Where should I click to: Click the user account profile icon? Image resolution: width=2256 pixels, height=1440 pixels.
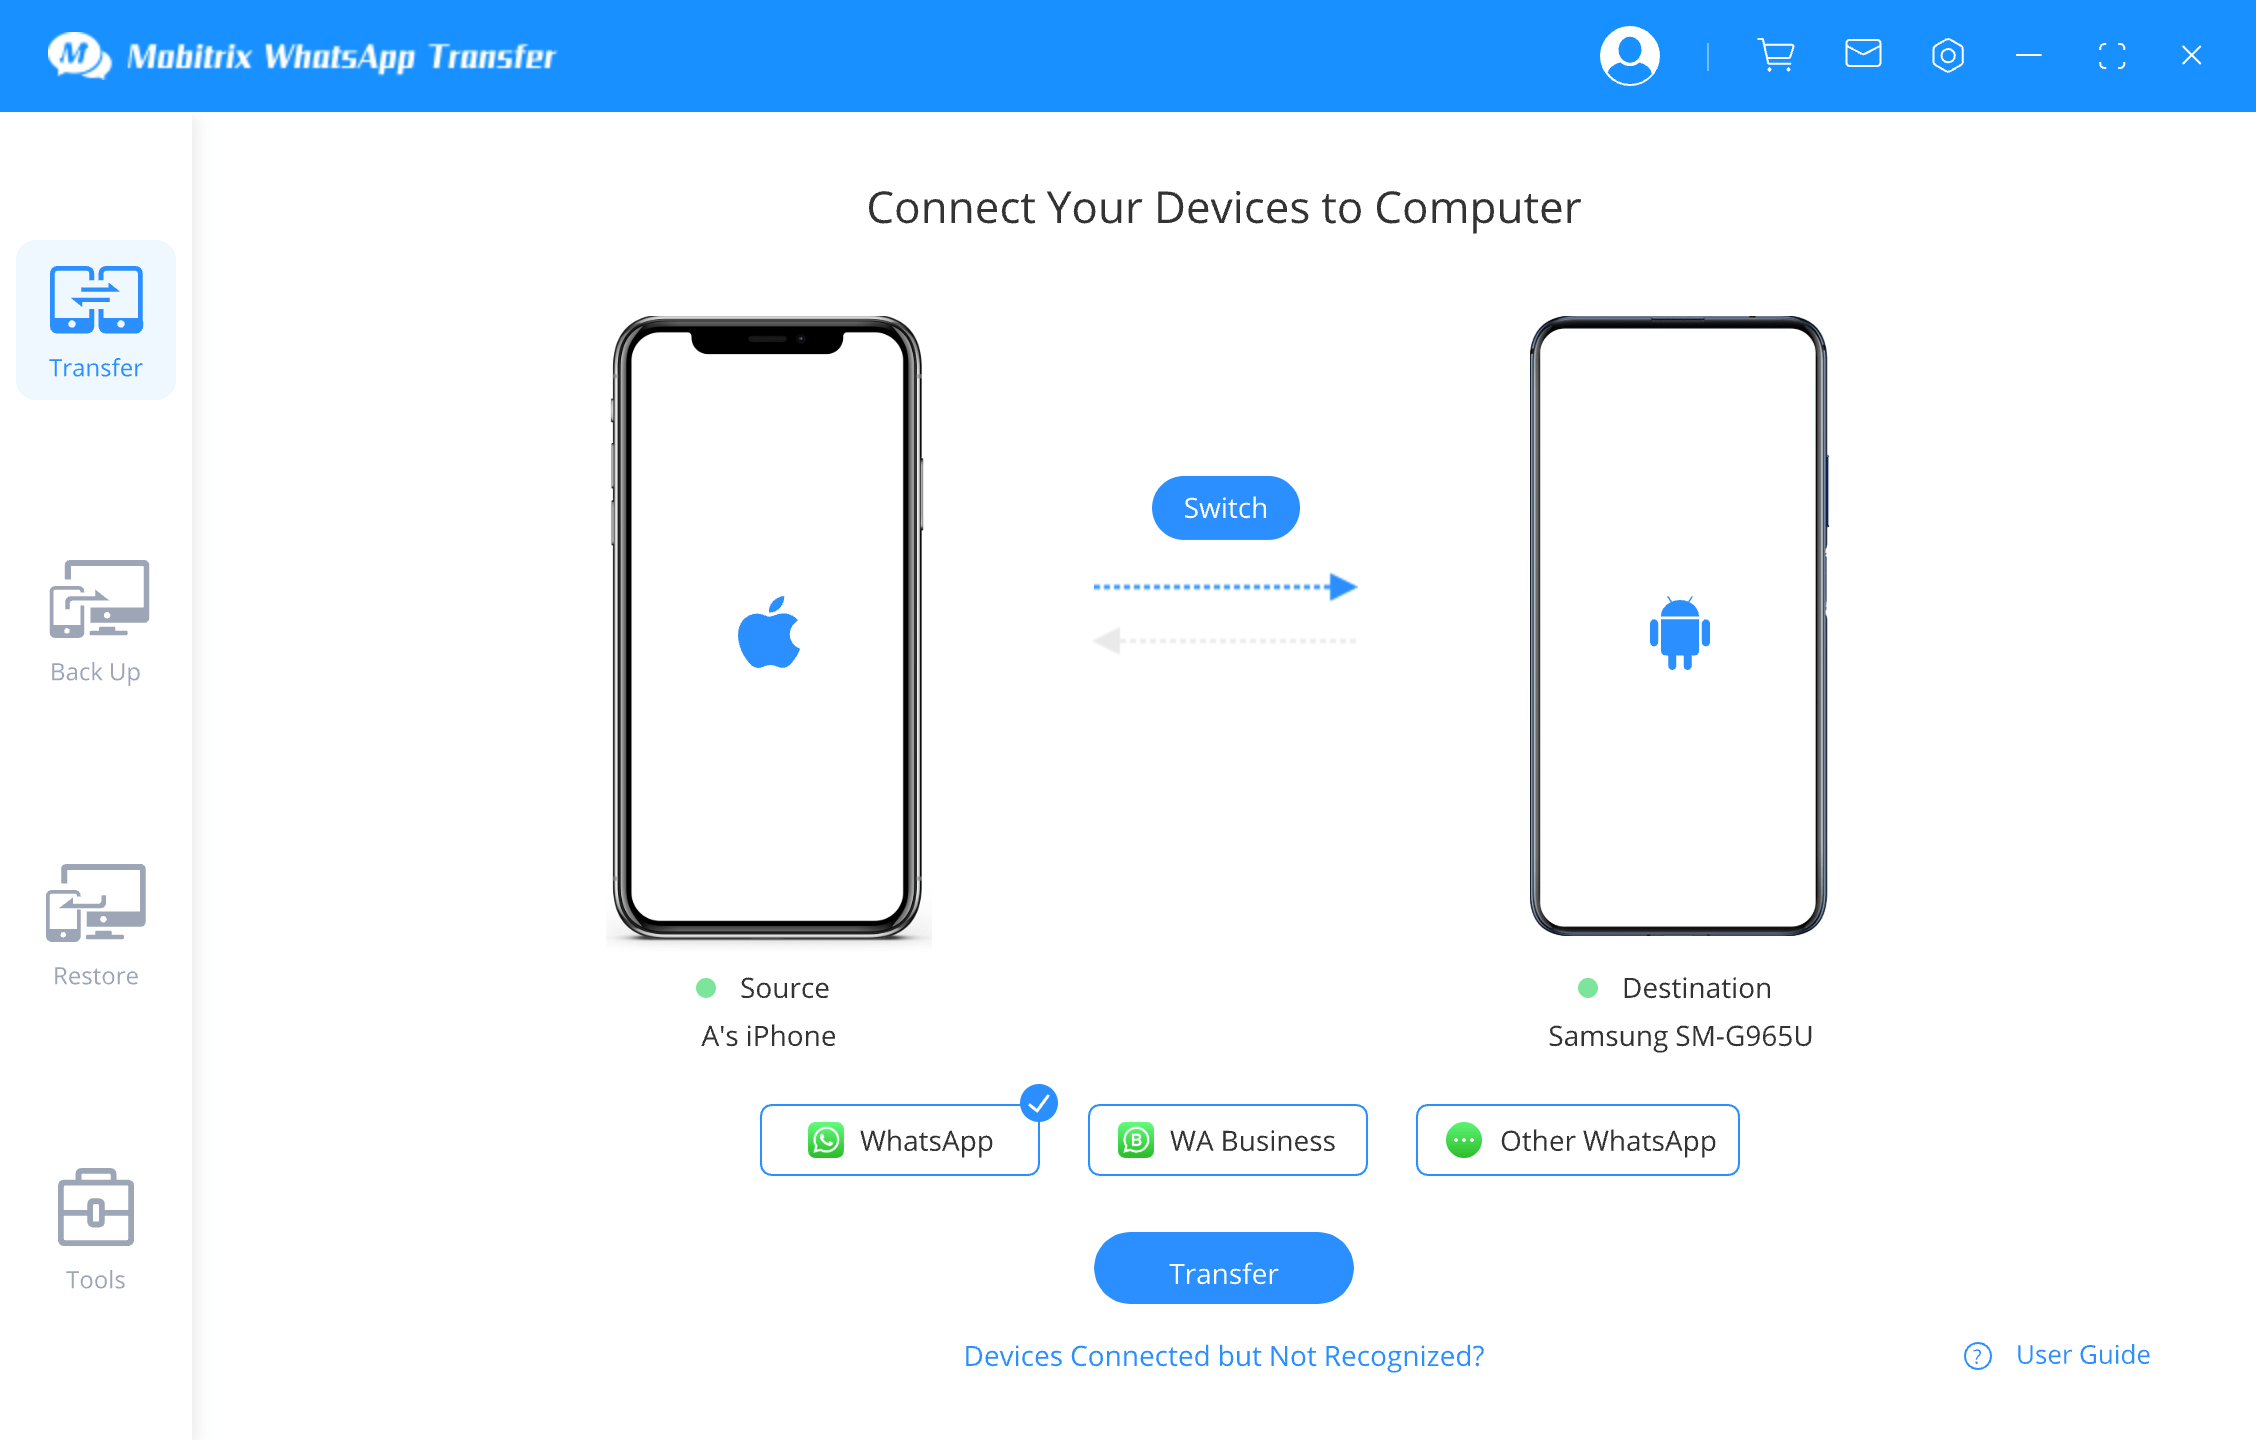(1628, 54)
